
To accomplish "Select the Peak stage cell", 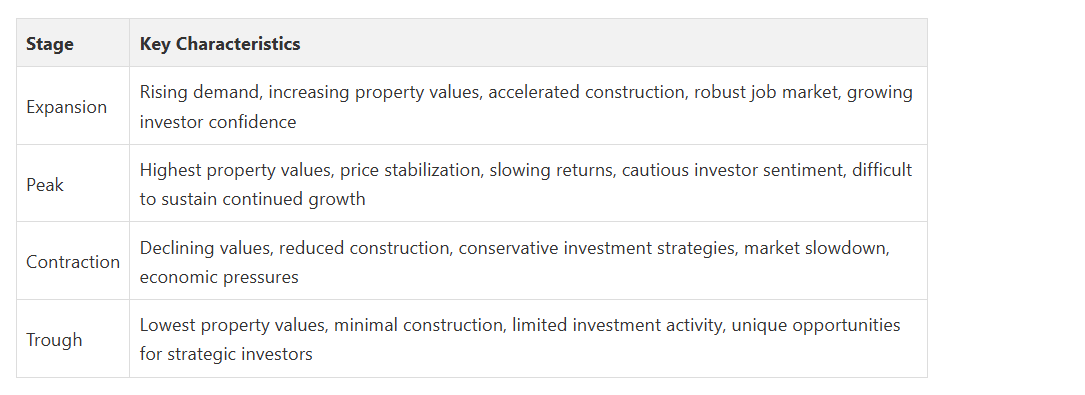I will (x=73, y=183).
